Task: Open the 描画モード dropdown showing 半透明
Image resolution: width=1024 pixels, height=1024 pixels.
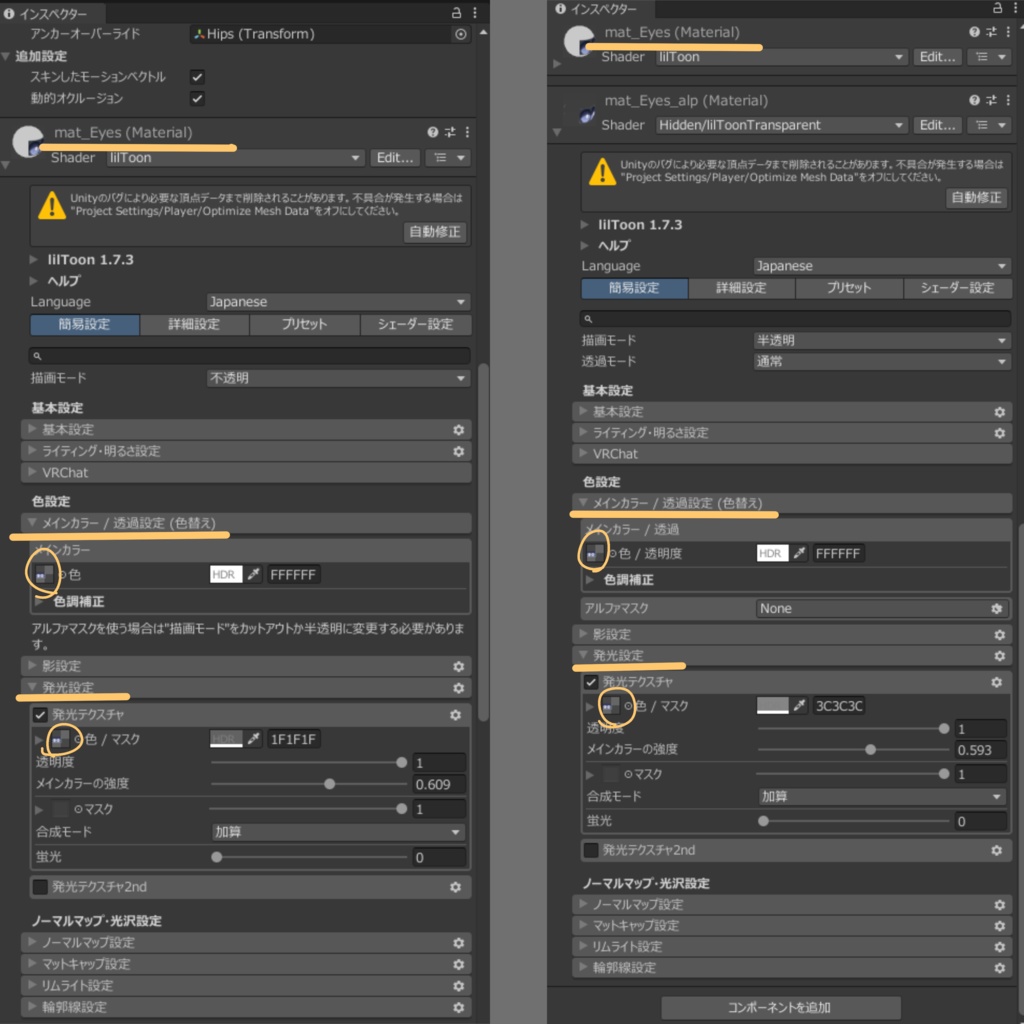Action: [880, 339]
